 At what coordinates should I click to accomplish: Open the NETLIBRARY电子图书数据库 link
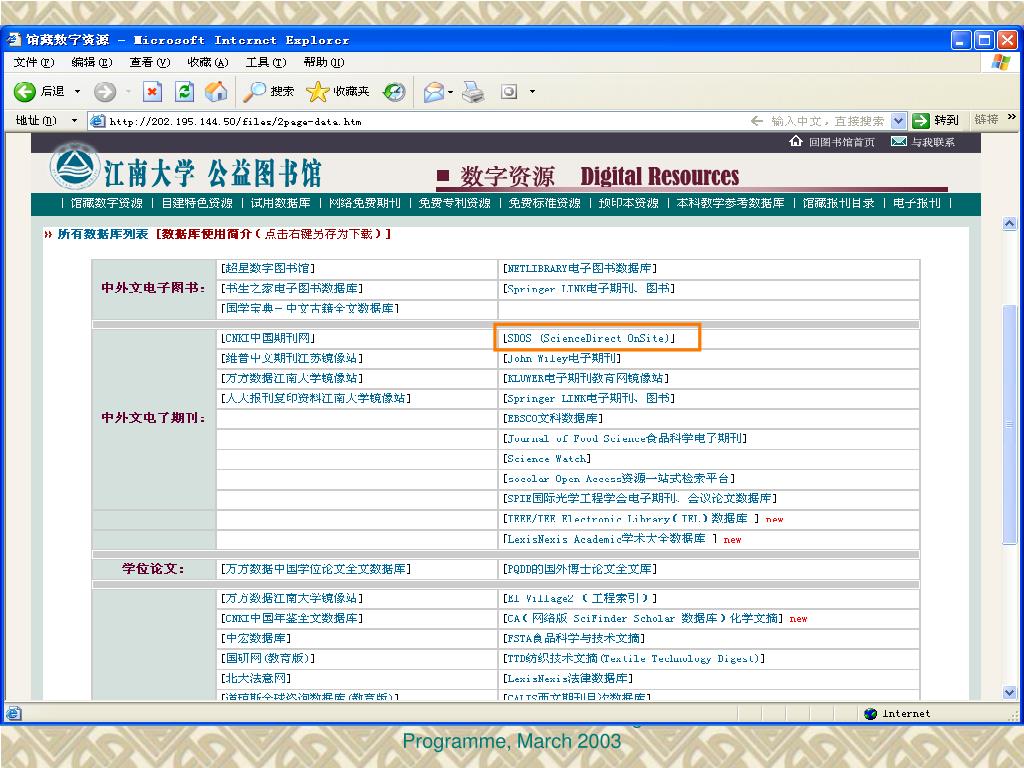(x=580, y=268)
